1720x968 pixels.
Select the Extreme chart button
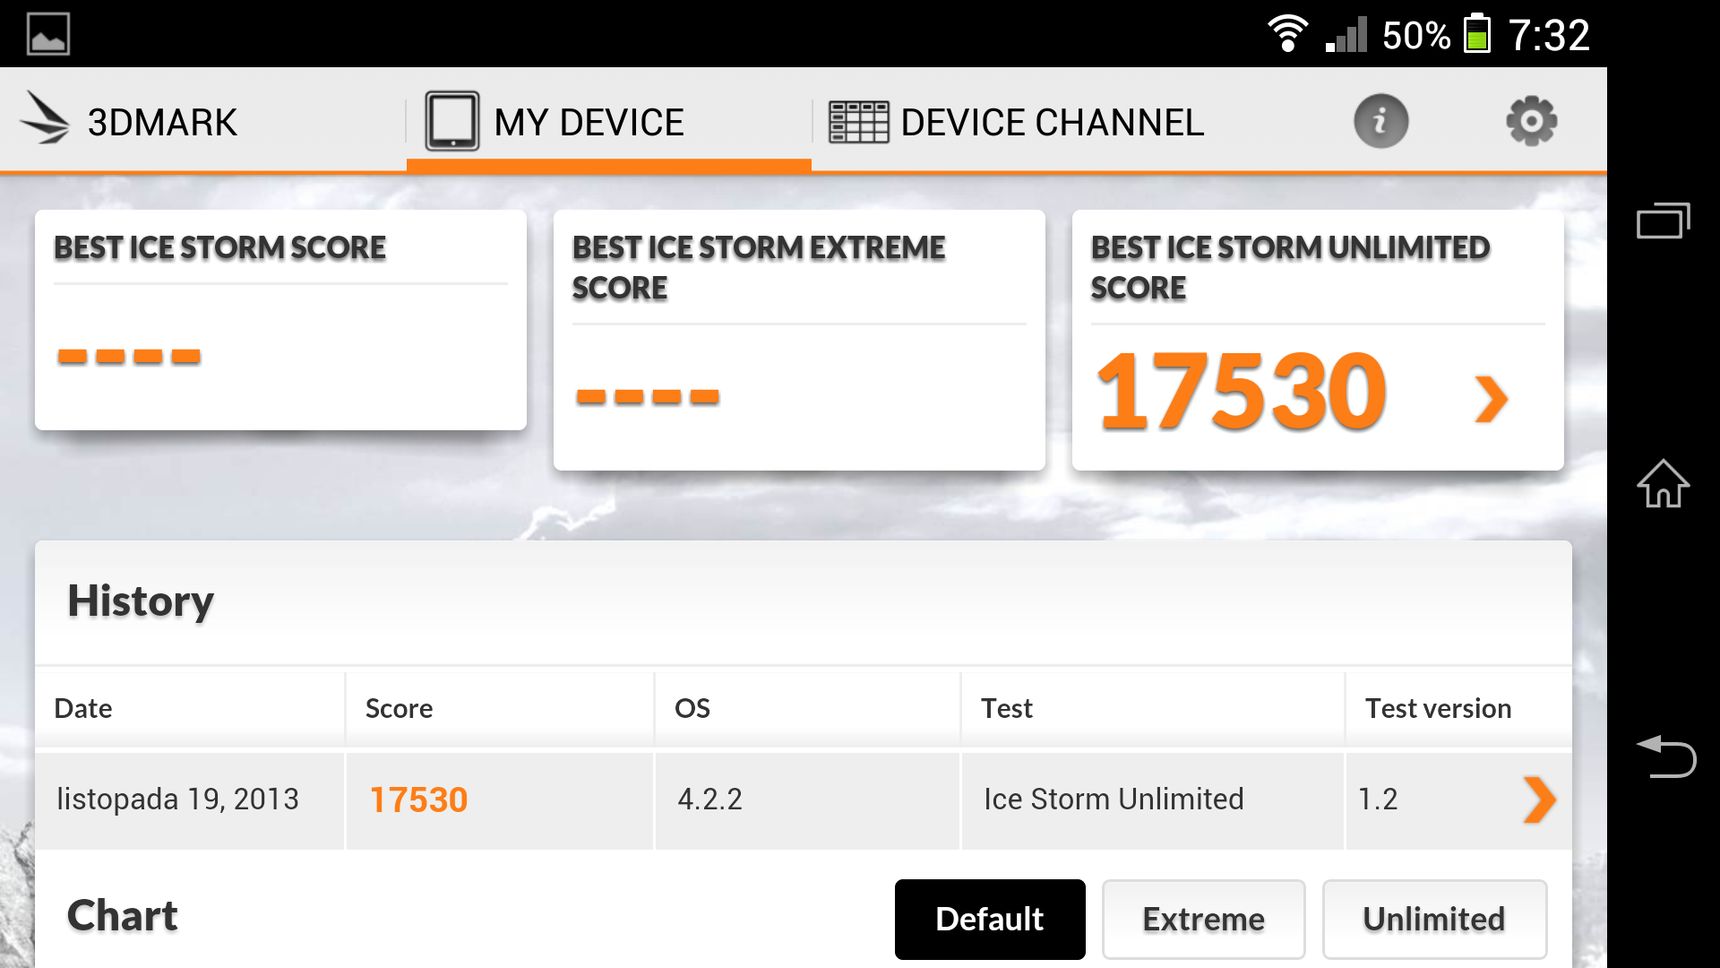pyautogui.click(x=1204, y=919)
